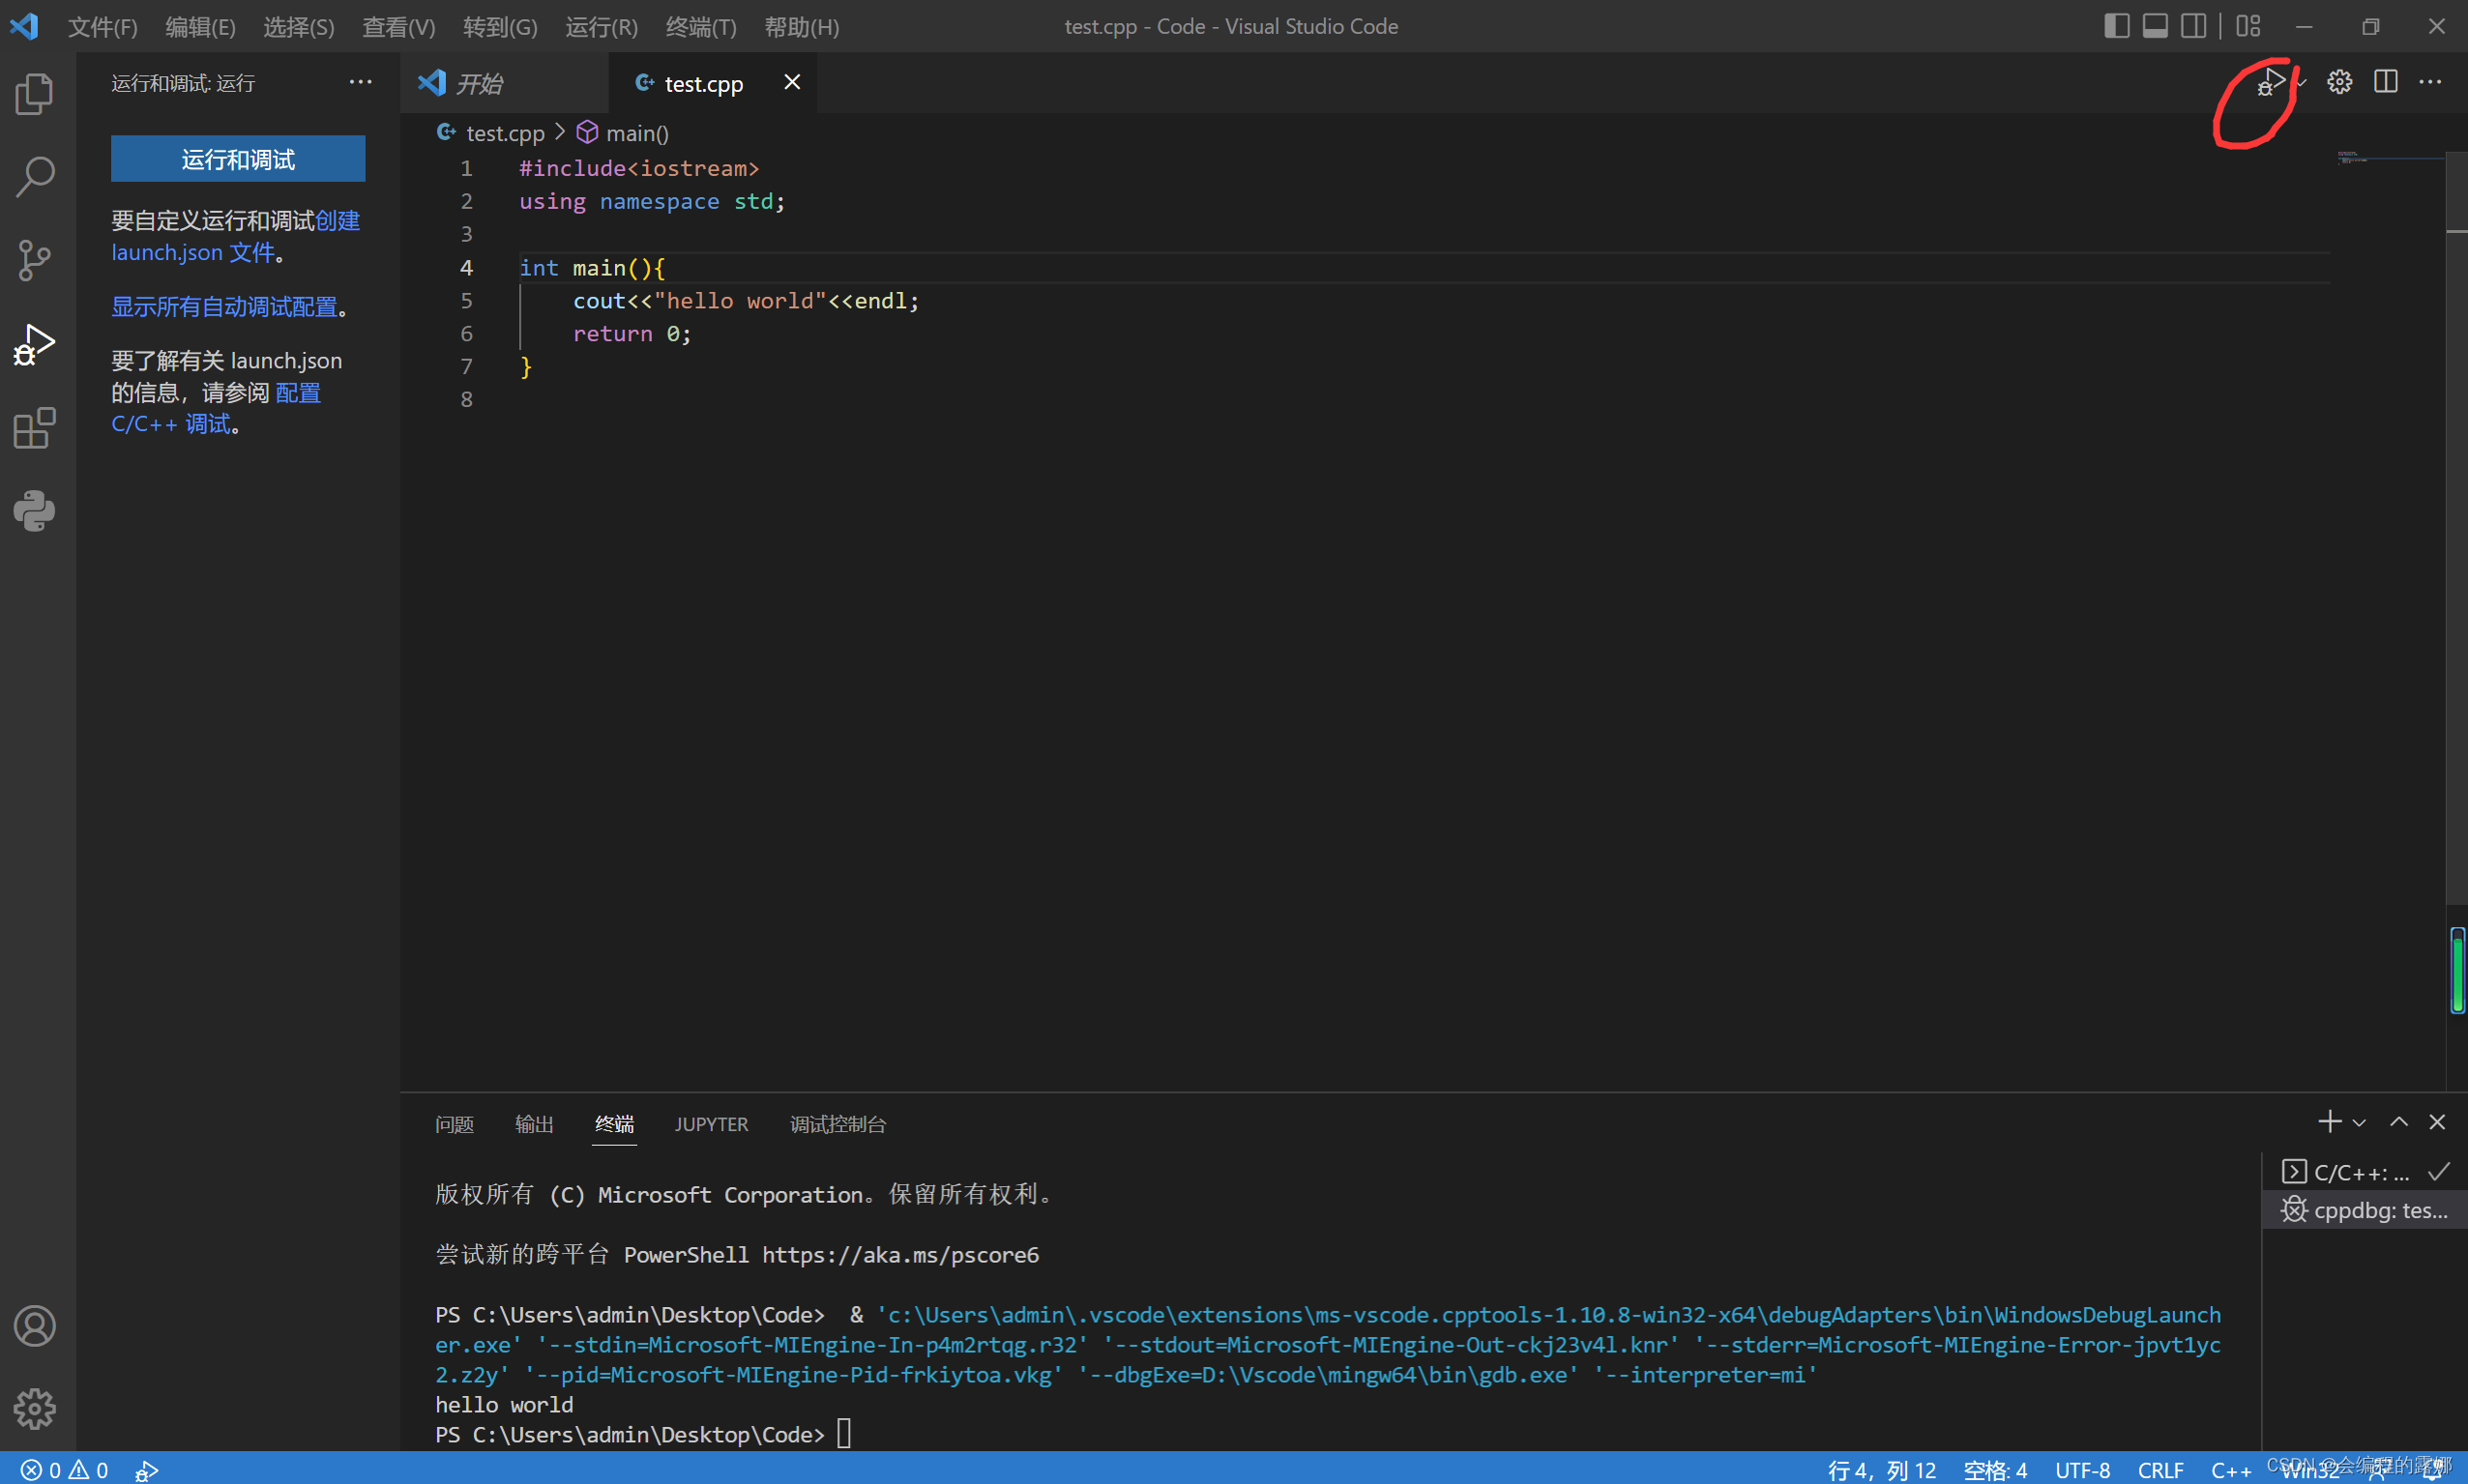Click the terminal prompt input line
Viewport: 2468px width, 1484px height.
[643, 1434]
